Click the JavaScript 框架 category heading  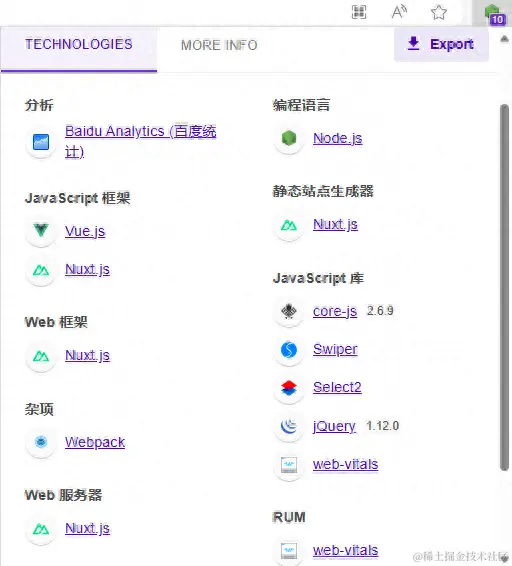point(78,198)
